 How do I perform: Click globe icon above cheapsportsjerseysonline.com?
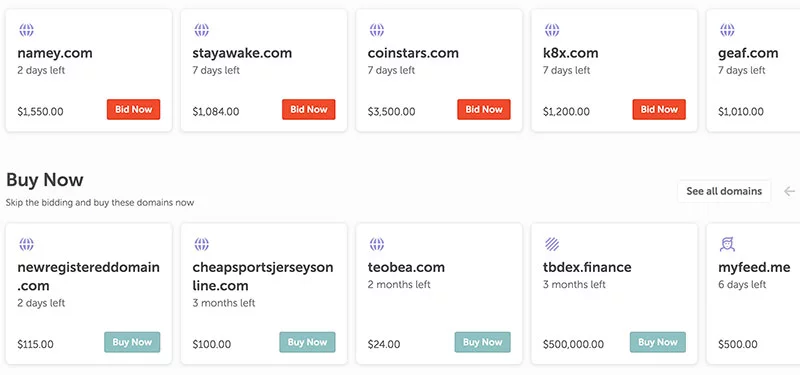(x=202, y=244)
